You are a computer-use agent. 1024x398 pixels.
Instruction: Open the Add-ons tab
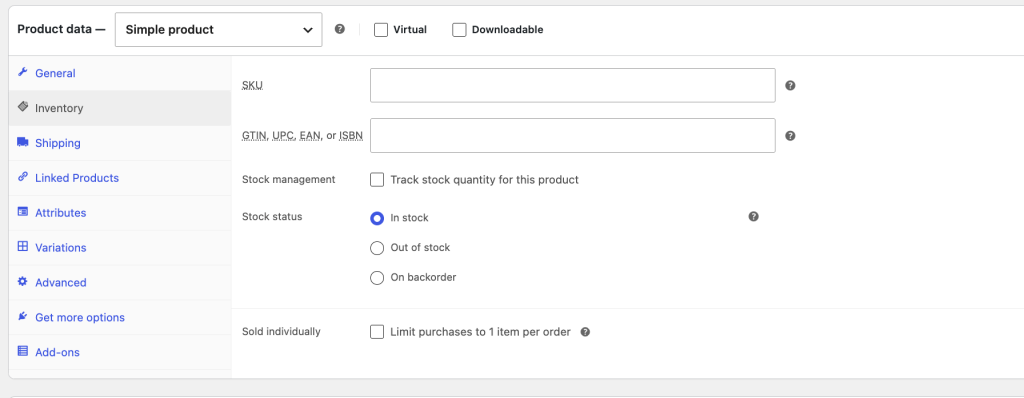coord(120,352)
